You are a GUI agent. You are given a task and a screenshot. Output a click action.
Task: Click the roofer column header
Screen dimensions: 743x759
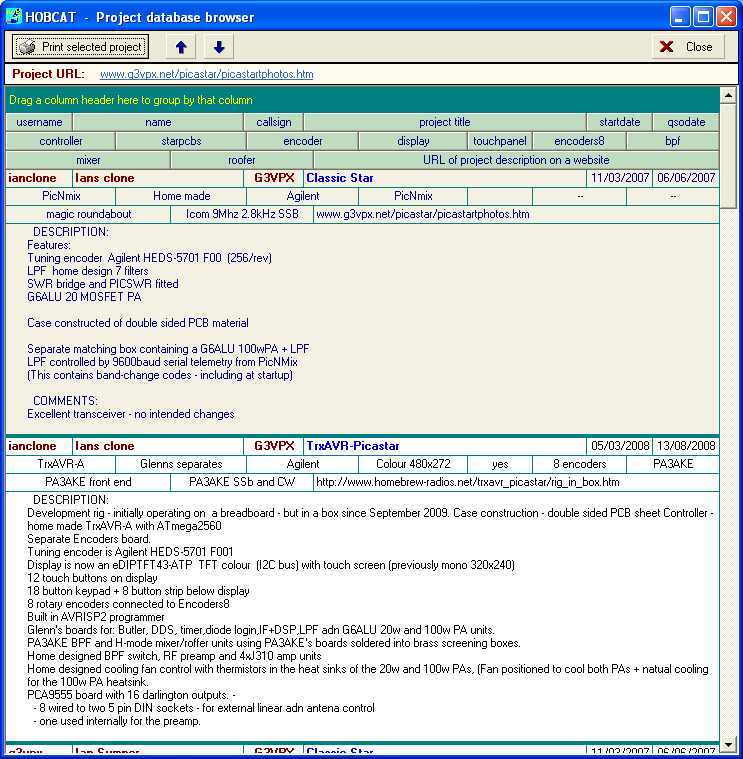coord(241,160)
